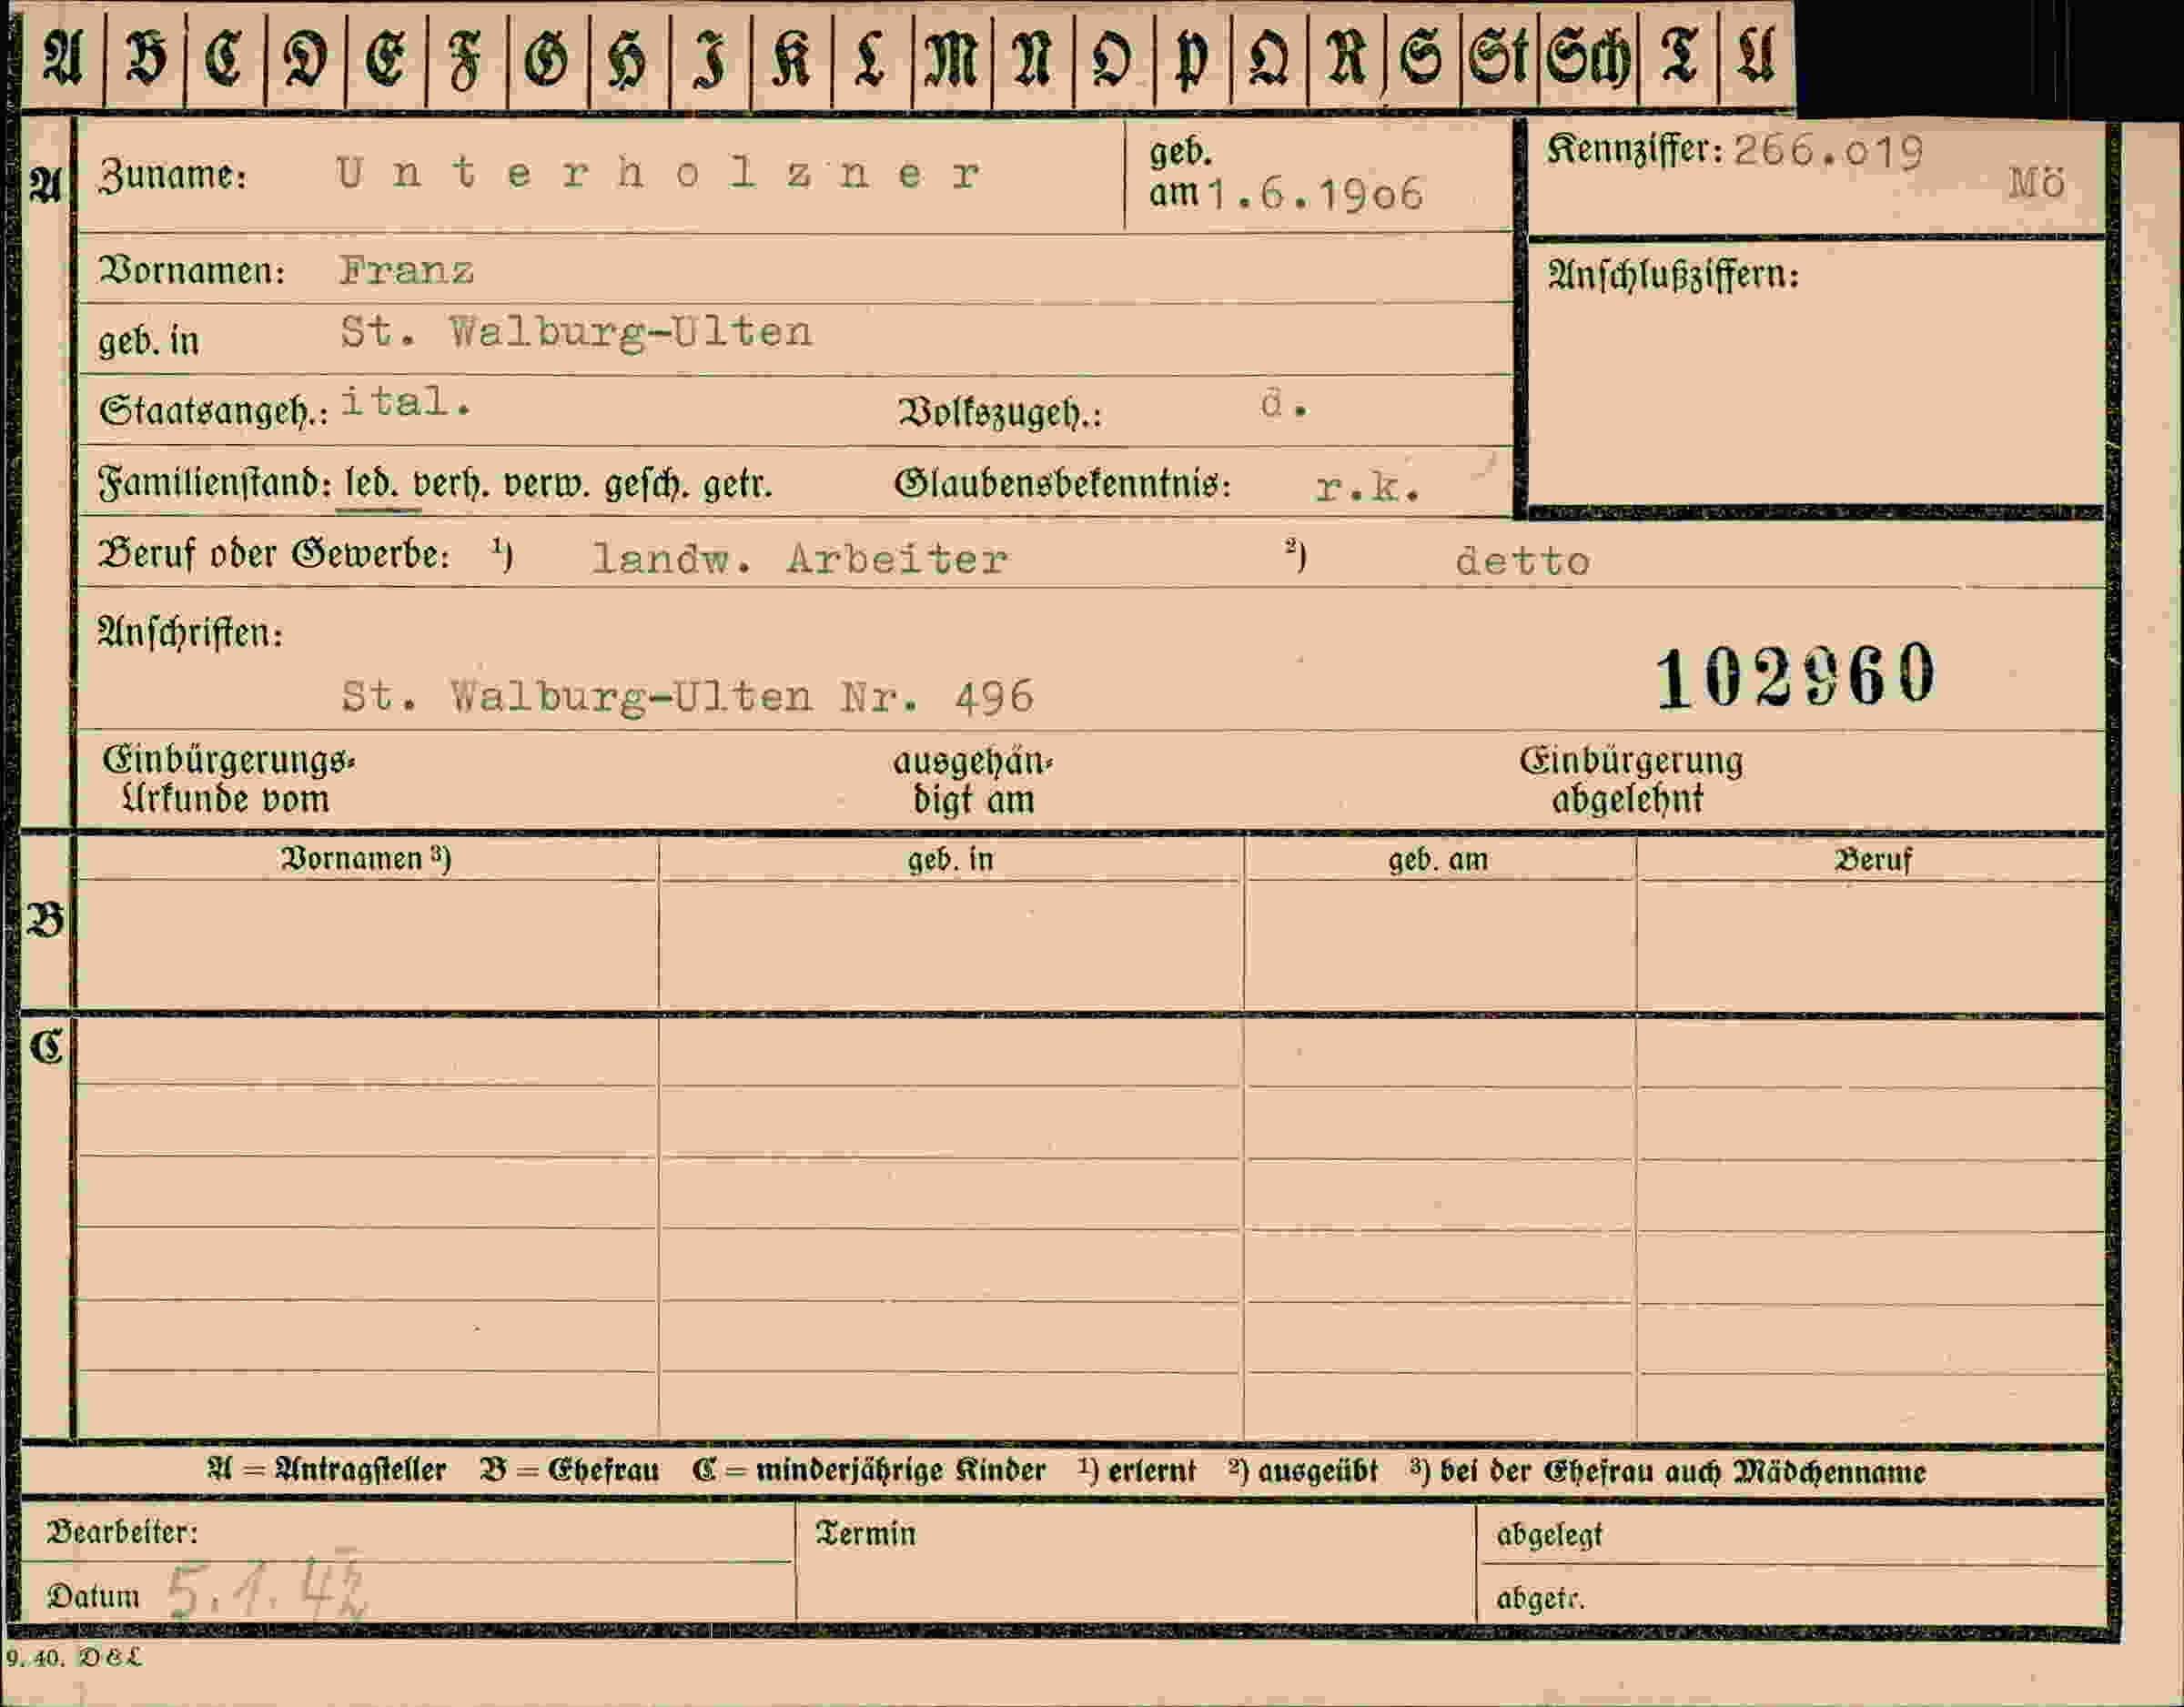
Task: Click the 'geb. am' table column header
Action: click(1438, 859)
